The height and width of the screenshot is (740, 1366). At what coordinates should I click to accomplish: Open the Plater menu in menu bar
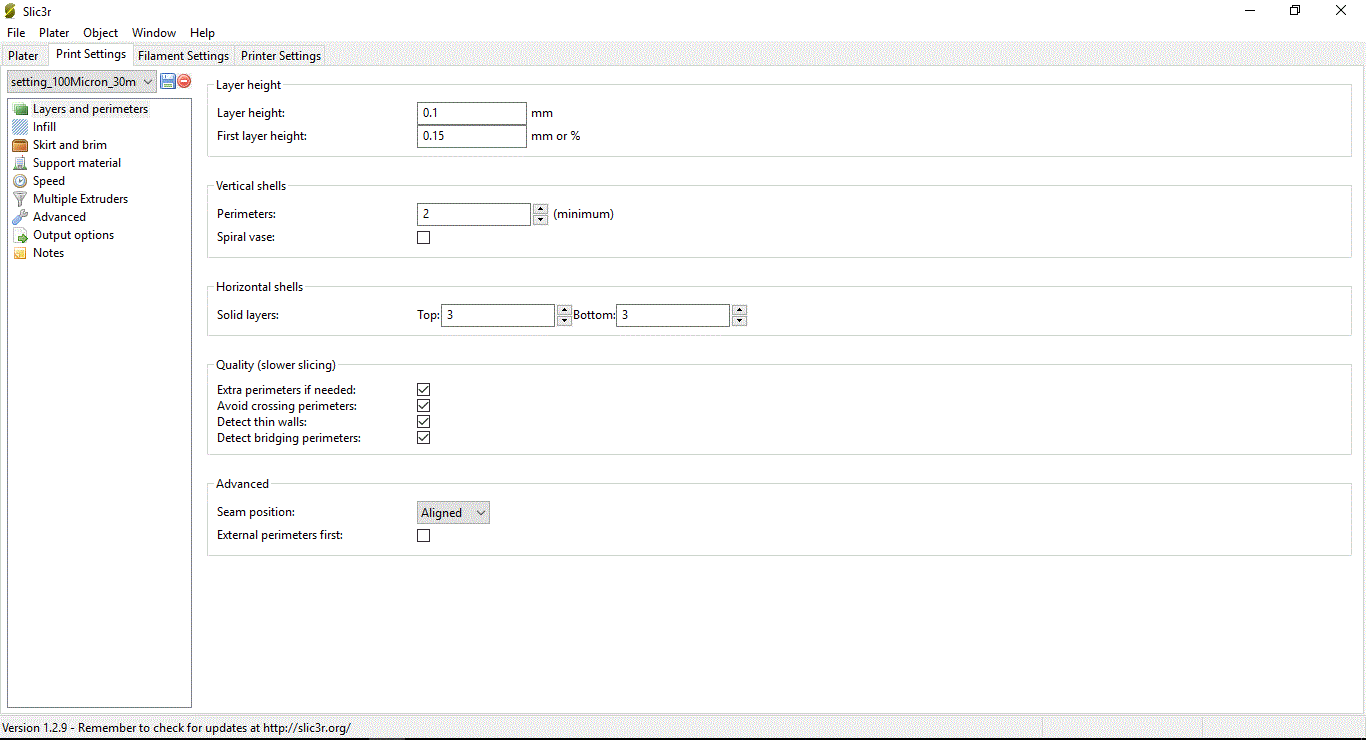(x=54, y=33)
